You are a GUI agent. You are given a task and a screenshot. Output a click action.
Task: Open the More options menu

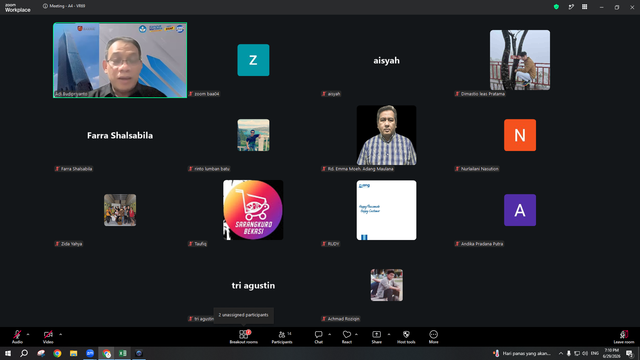coord(433,337)
